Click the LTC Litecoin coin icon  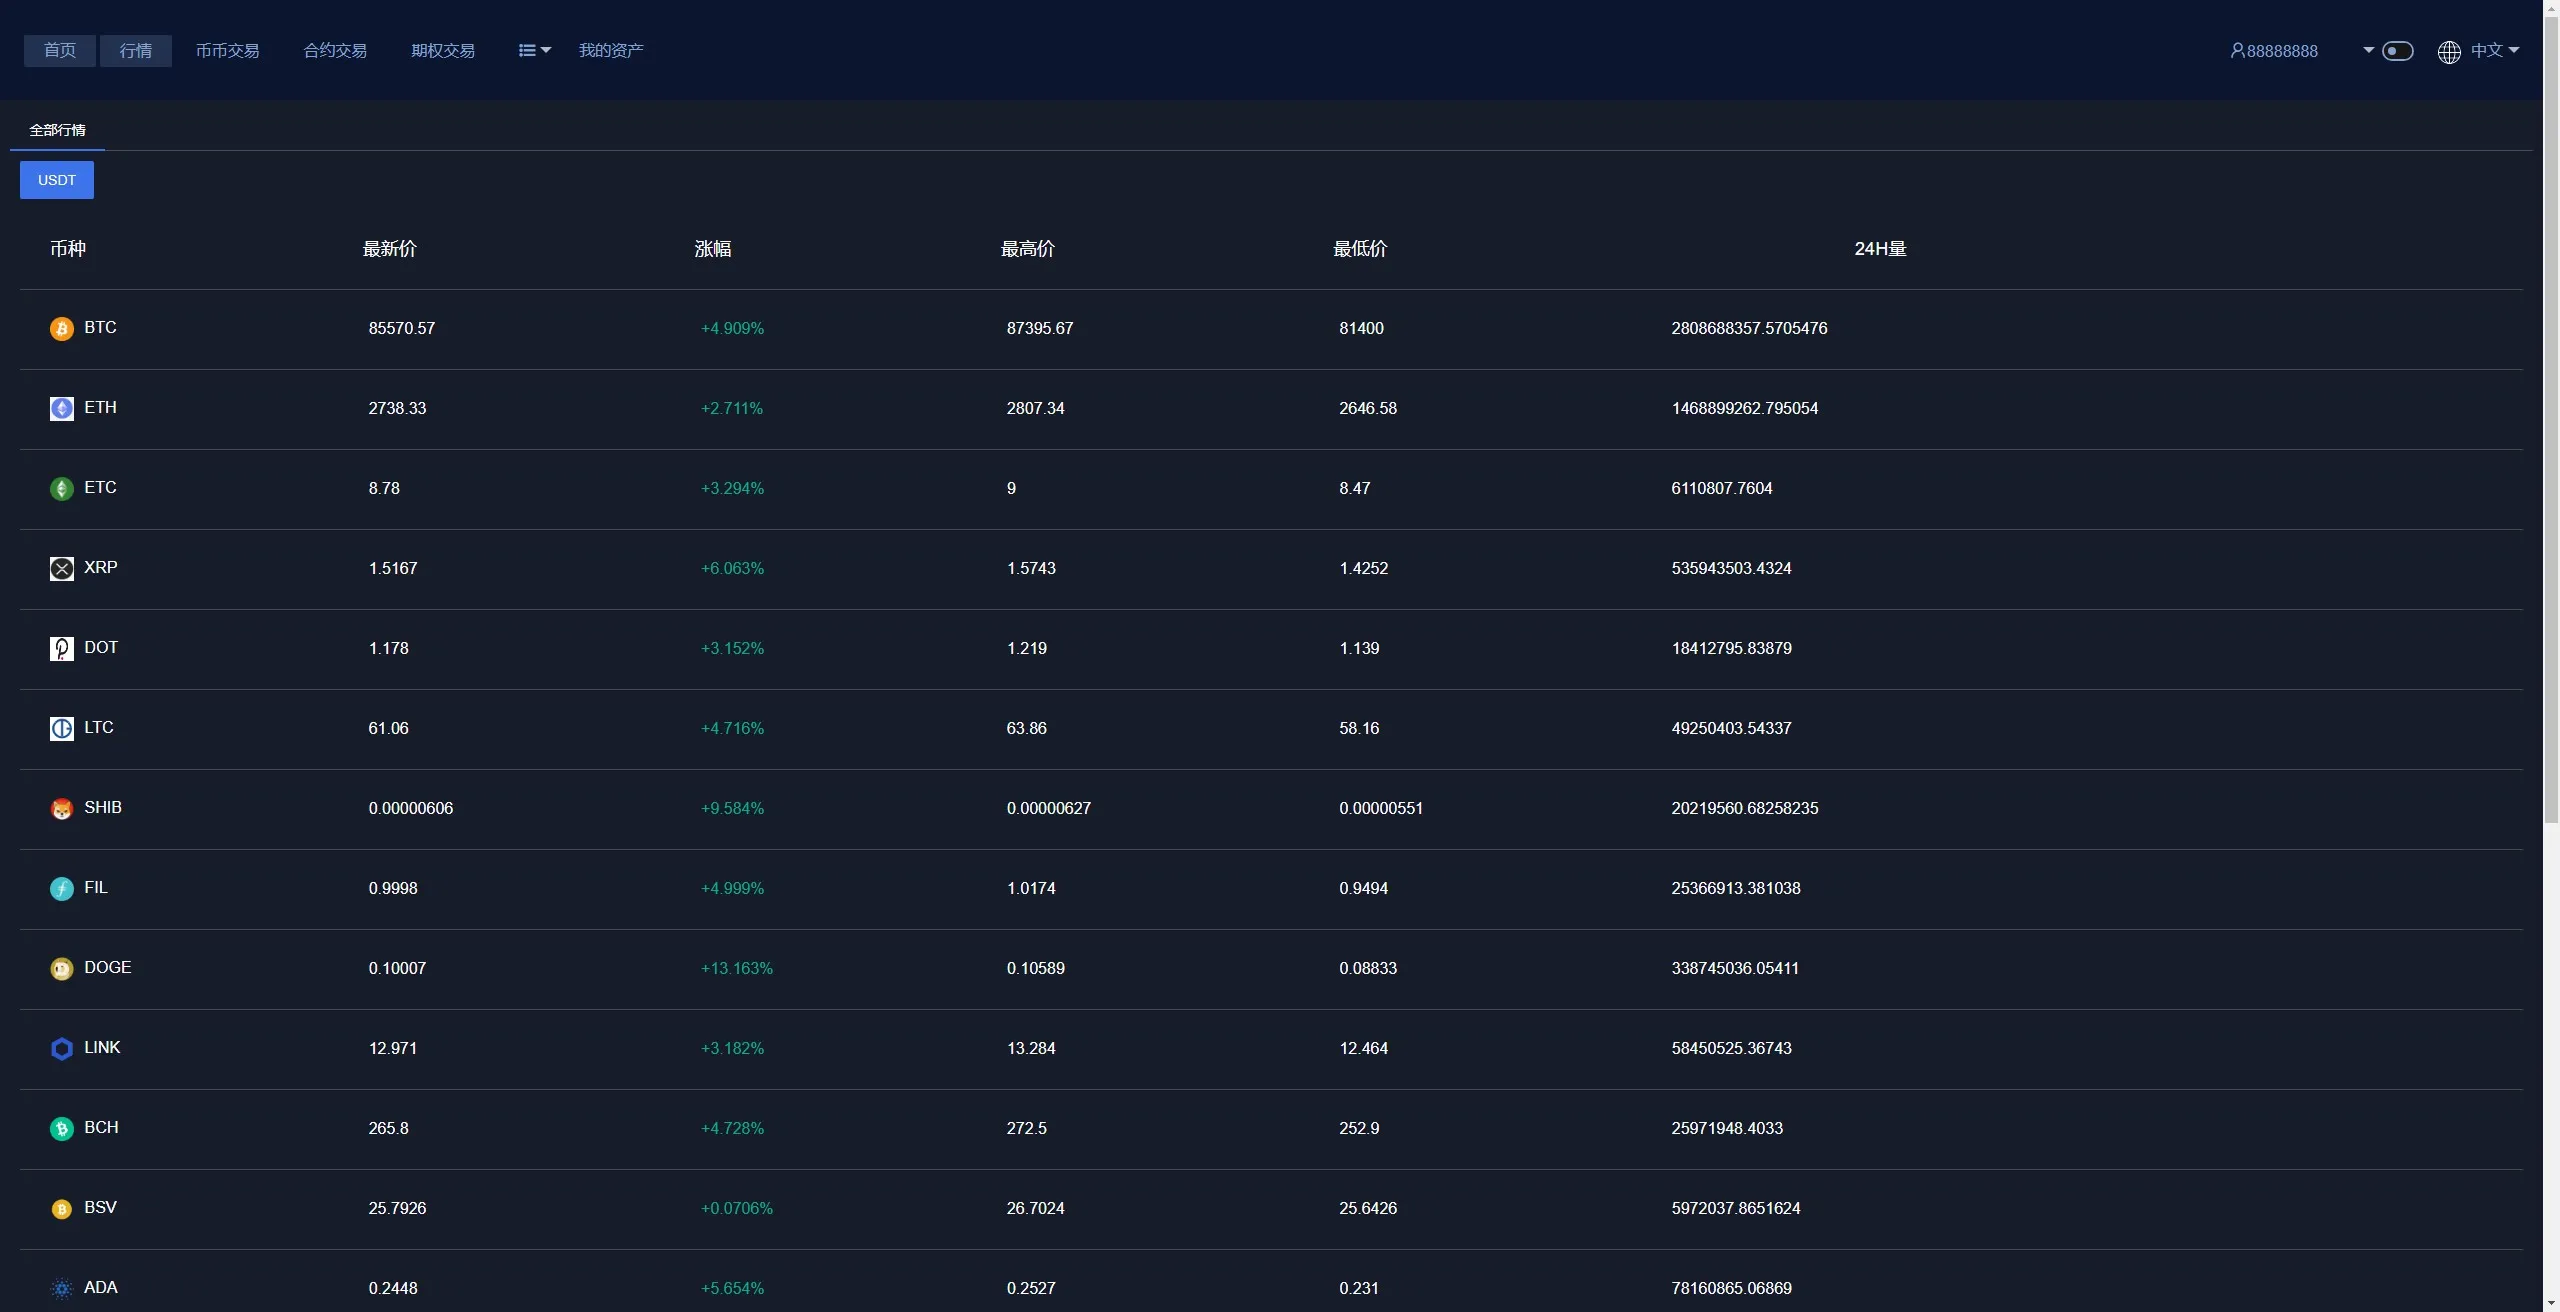pyautogui.click(x=62, y=729)
